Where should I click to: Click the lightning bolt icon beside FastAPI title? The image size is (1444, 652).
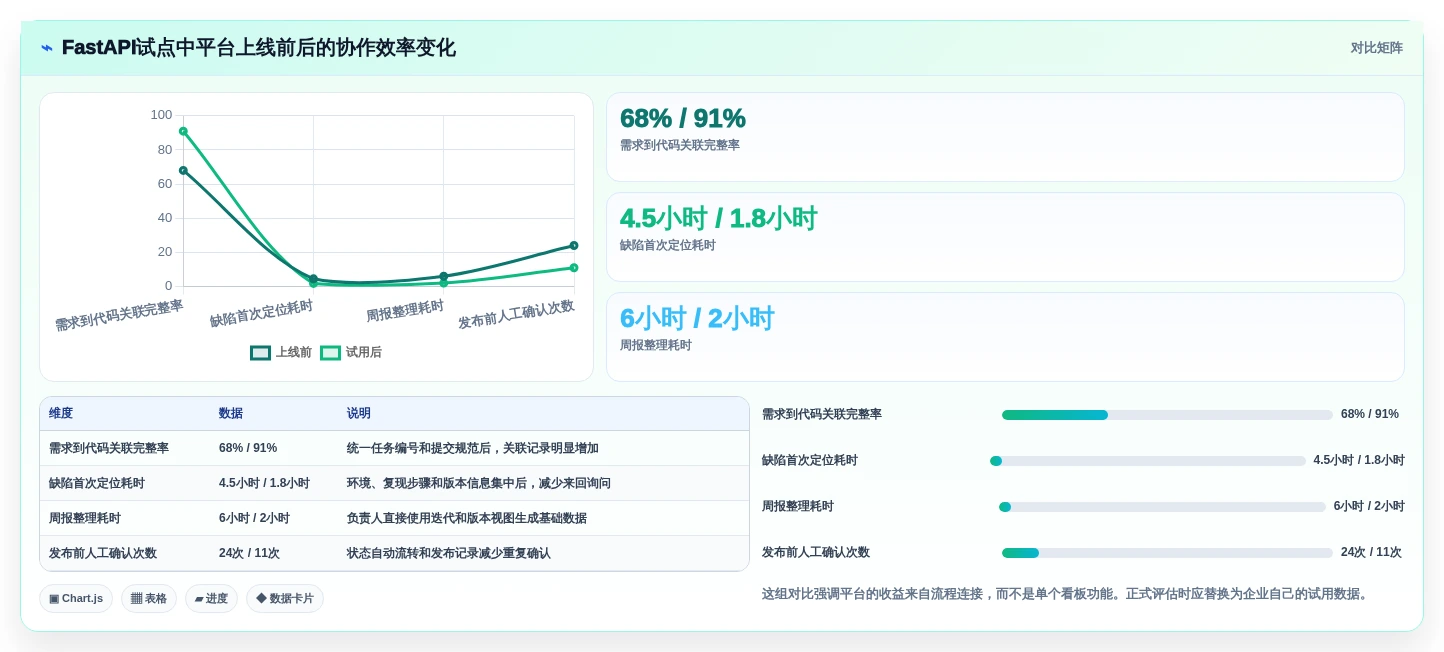[x=46, y=48]
